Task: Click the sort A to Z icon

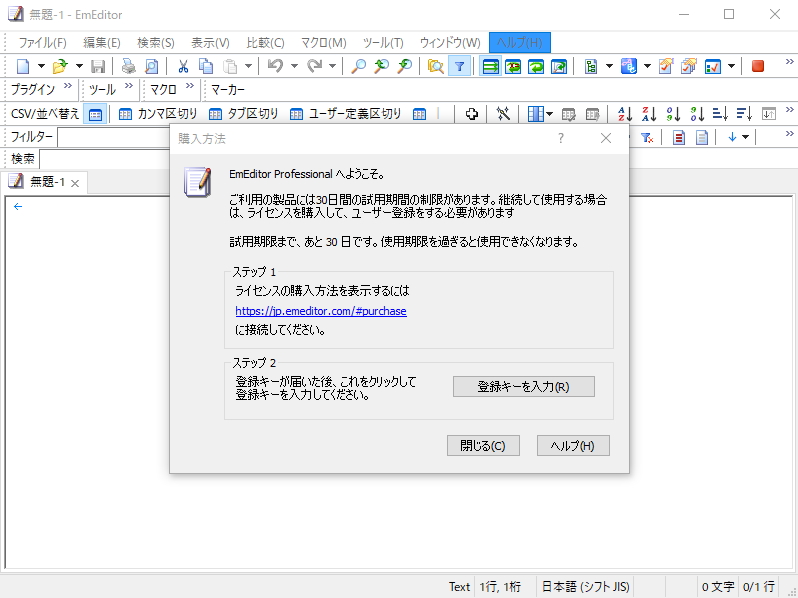Action: [625, 114]
